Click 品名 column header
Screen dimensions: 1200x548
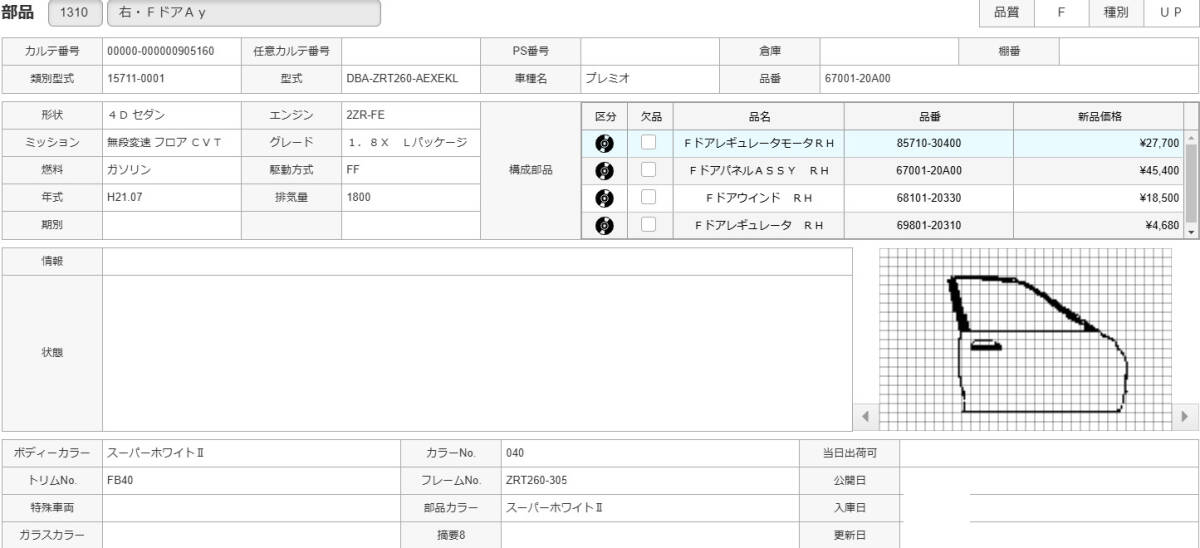759,116
